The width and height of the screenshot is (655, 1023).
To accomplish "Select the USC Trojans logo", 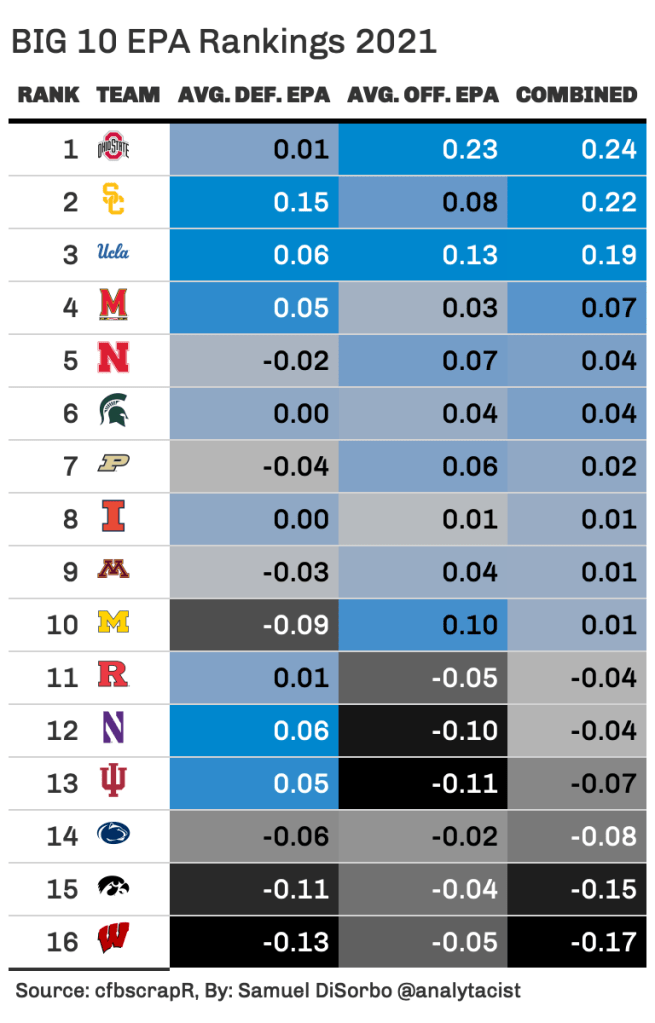I will click(x=113, y=202).
